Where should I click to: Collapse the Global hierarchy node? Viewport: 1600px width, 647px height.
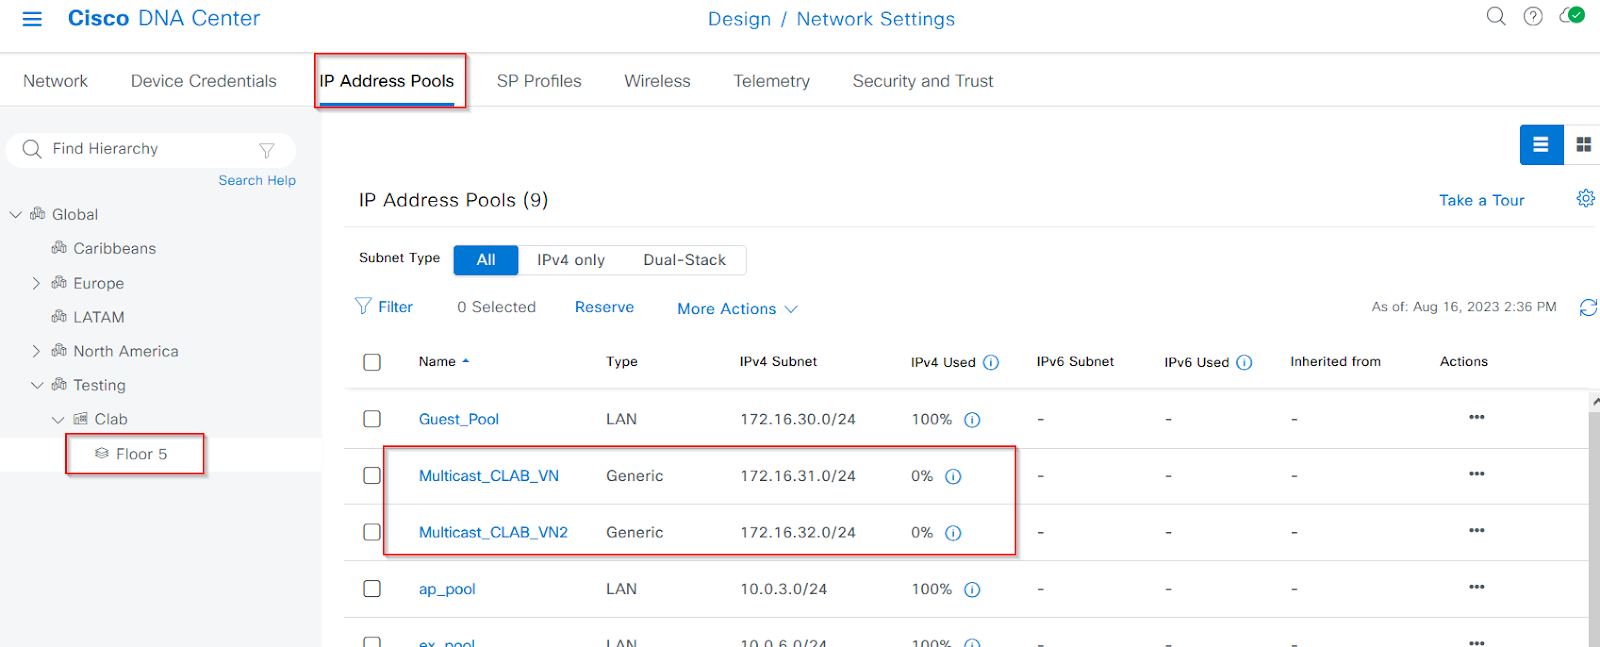15,215
